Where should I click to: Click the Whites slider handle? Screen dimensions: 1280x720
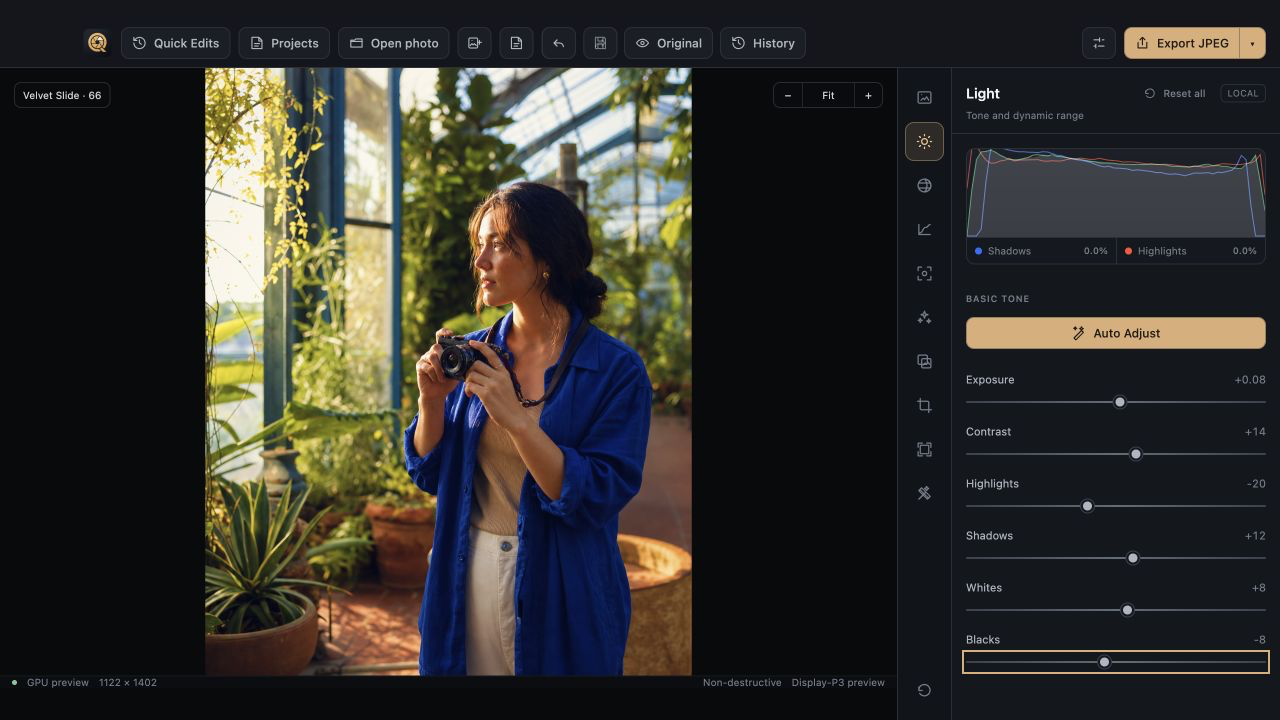point(1128,610)
